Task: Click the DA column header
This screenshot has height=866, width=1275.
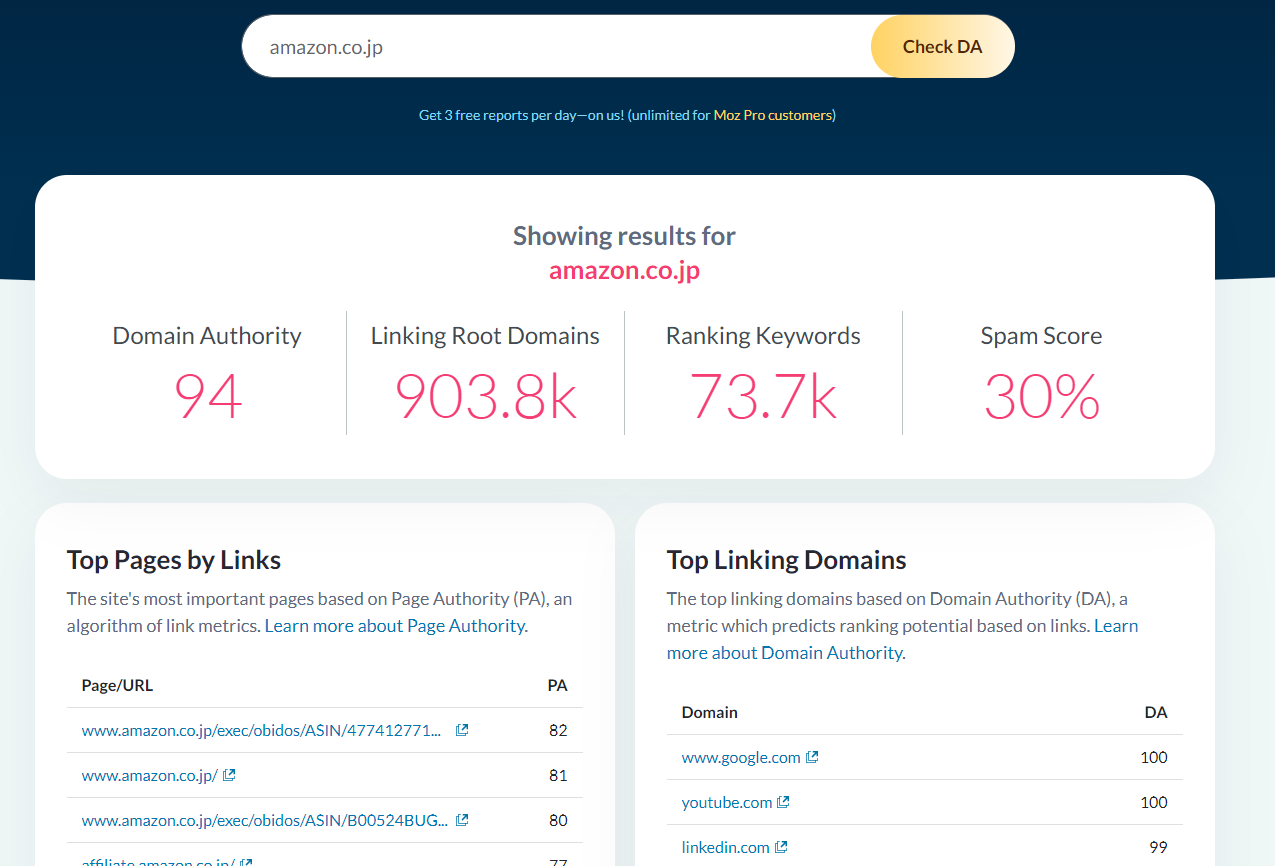Action: pyautogui.click(x=1156, y=712)
